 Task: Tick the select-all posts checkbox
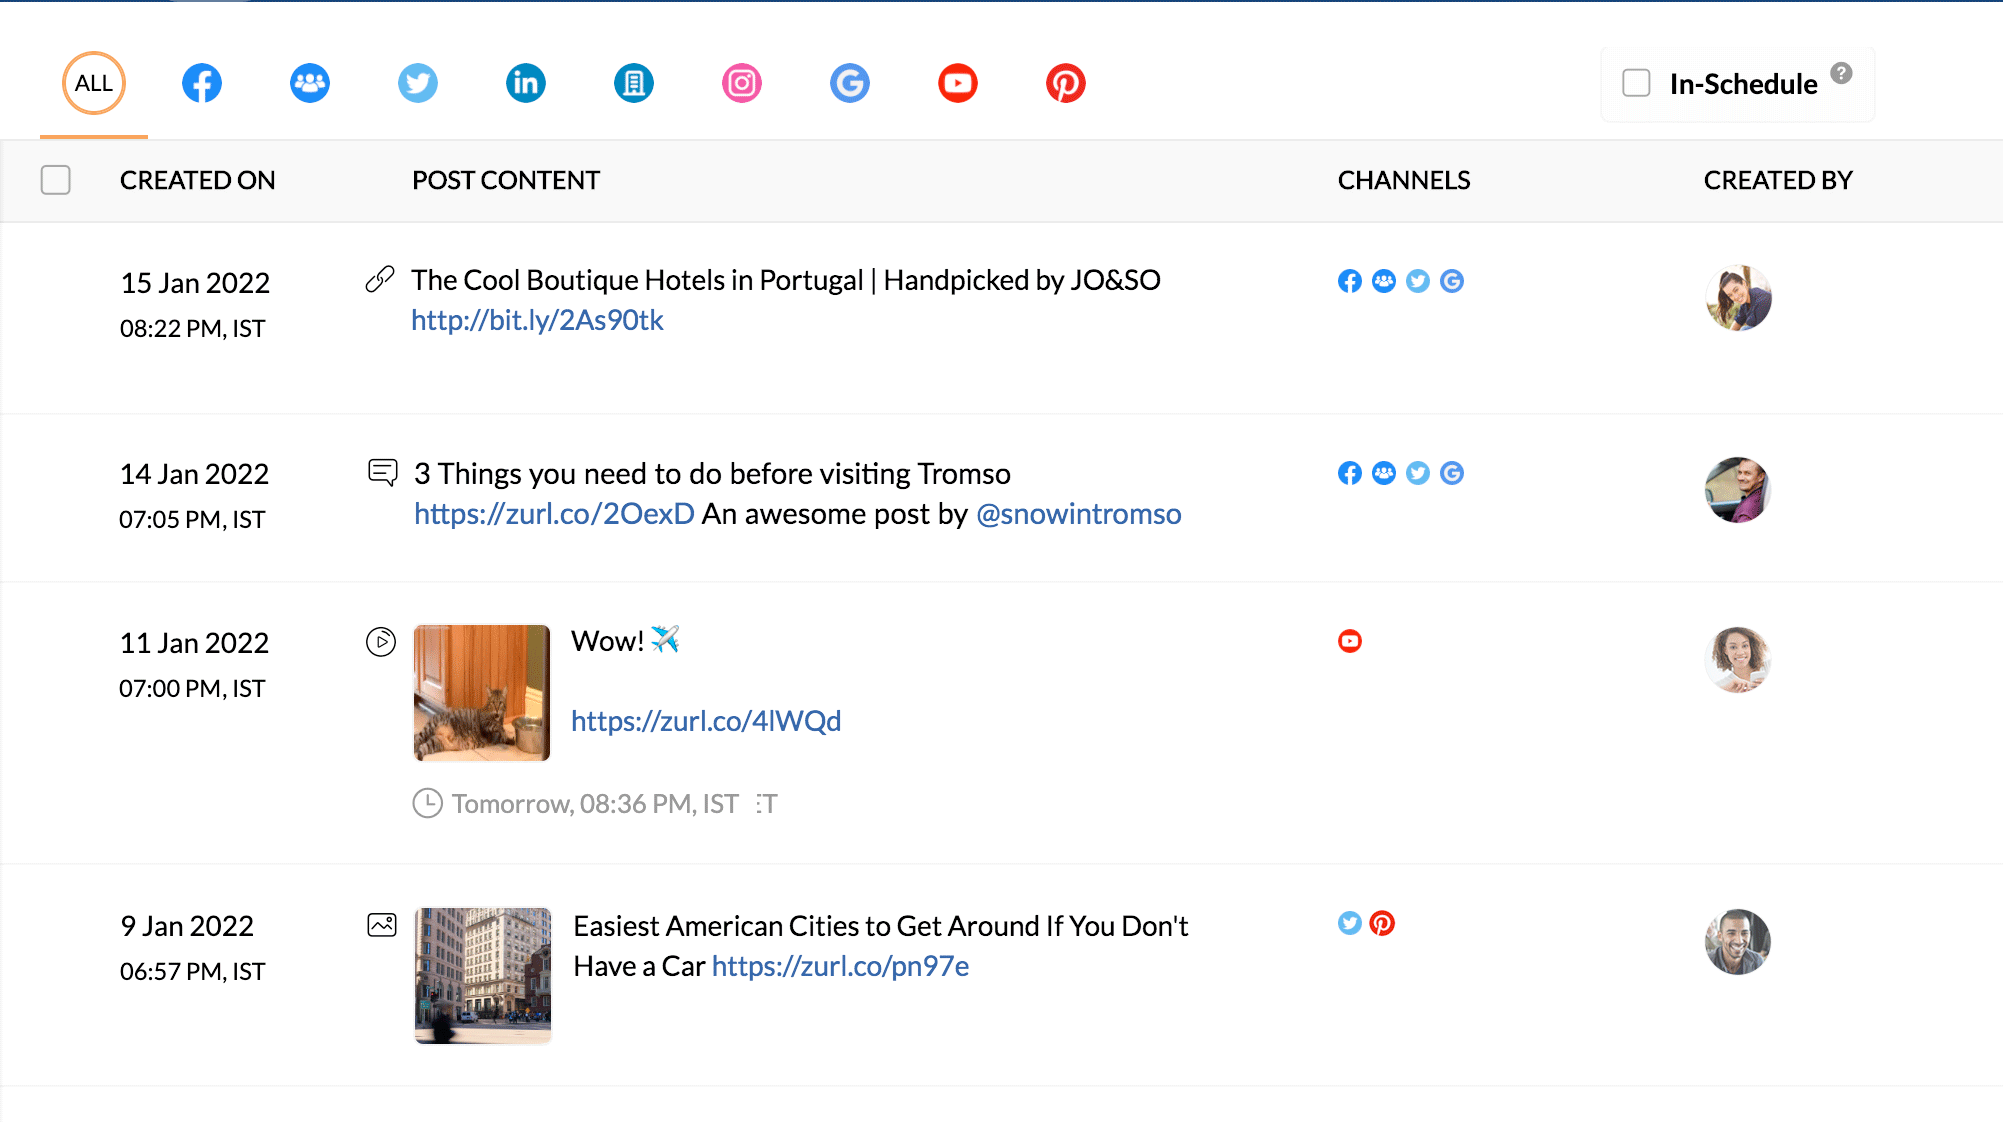pyautogui.click(x=56, y=180)
